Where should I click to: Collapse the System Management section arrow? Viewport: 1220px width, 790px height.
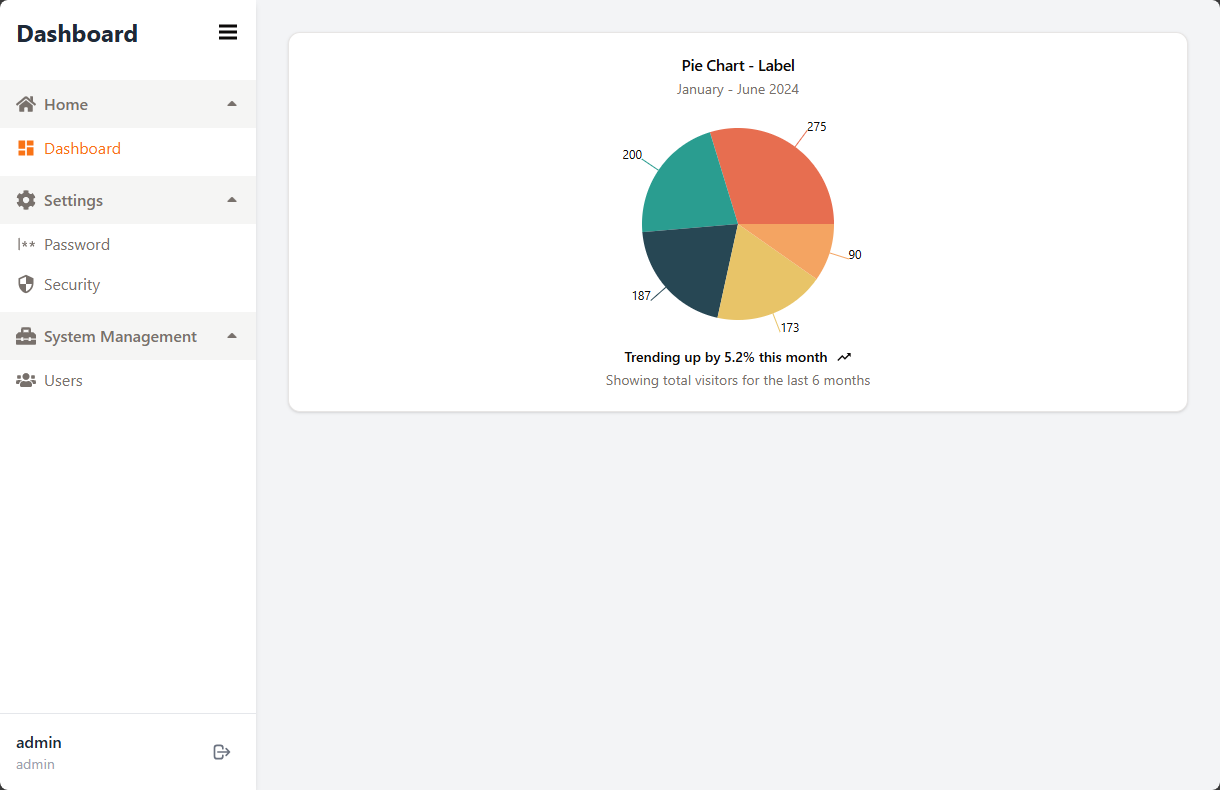(x=232, y=336)
